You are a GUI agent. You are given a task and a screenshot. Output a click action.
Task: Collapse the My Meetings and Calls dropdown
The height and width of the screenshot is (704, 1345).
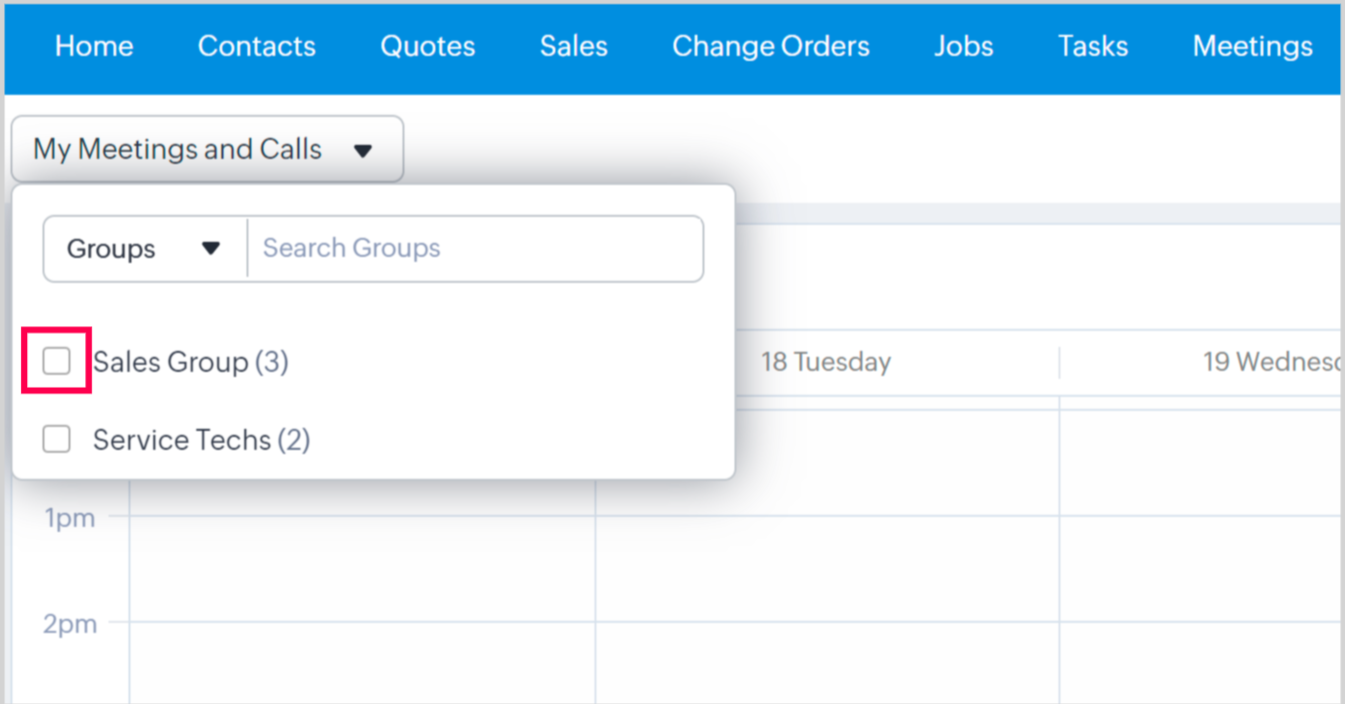[207, 150]
